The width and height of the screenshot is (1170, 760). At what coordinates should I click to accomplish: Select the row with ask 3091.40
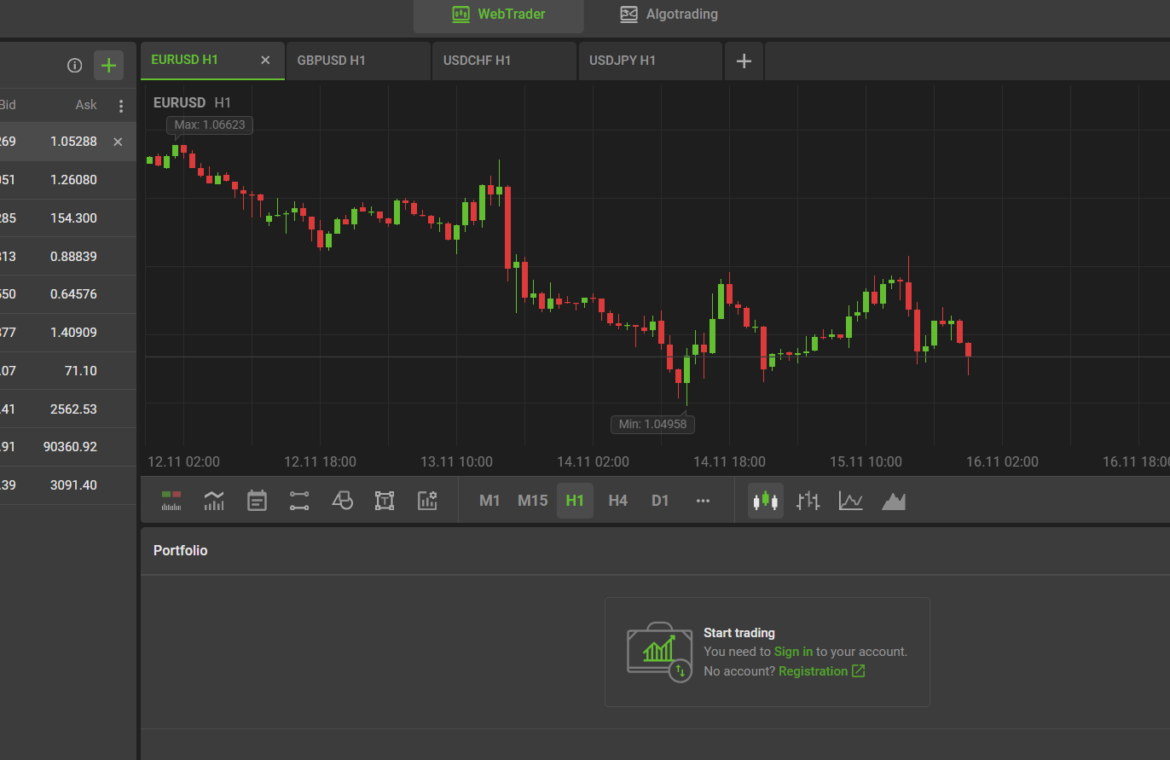(68, 486)
